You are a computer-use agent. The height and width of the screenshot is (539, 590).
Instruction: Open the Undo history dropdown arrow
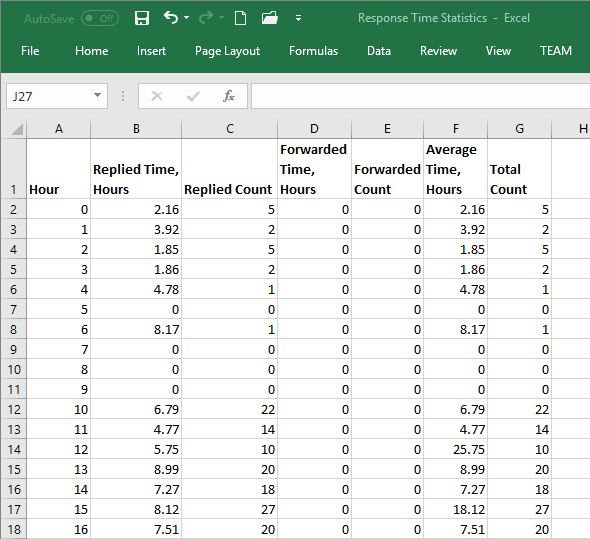(187, 18)
